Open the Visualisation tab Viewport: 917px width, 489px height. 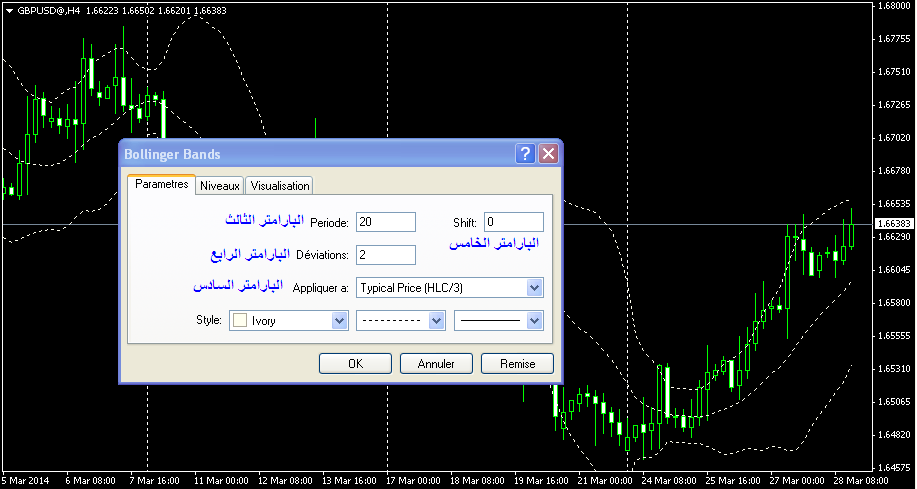click(280, 186)
